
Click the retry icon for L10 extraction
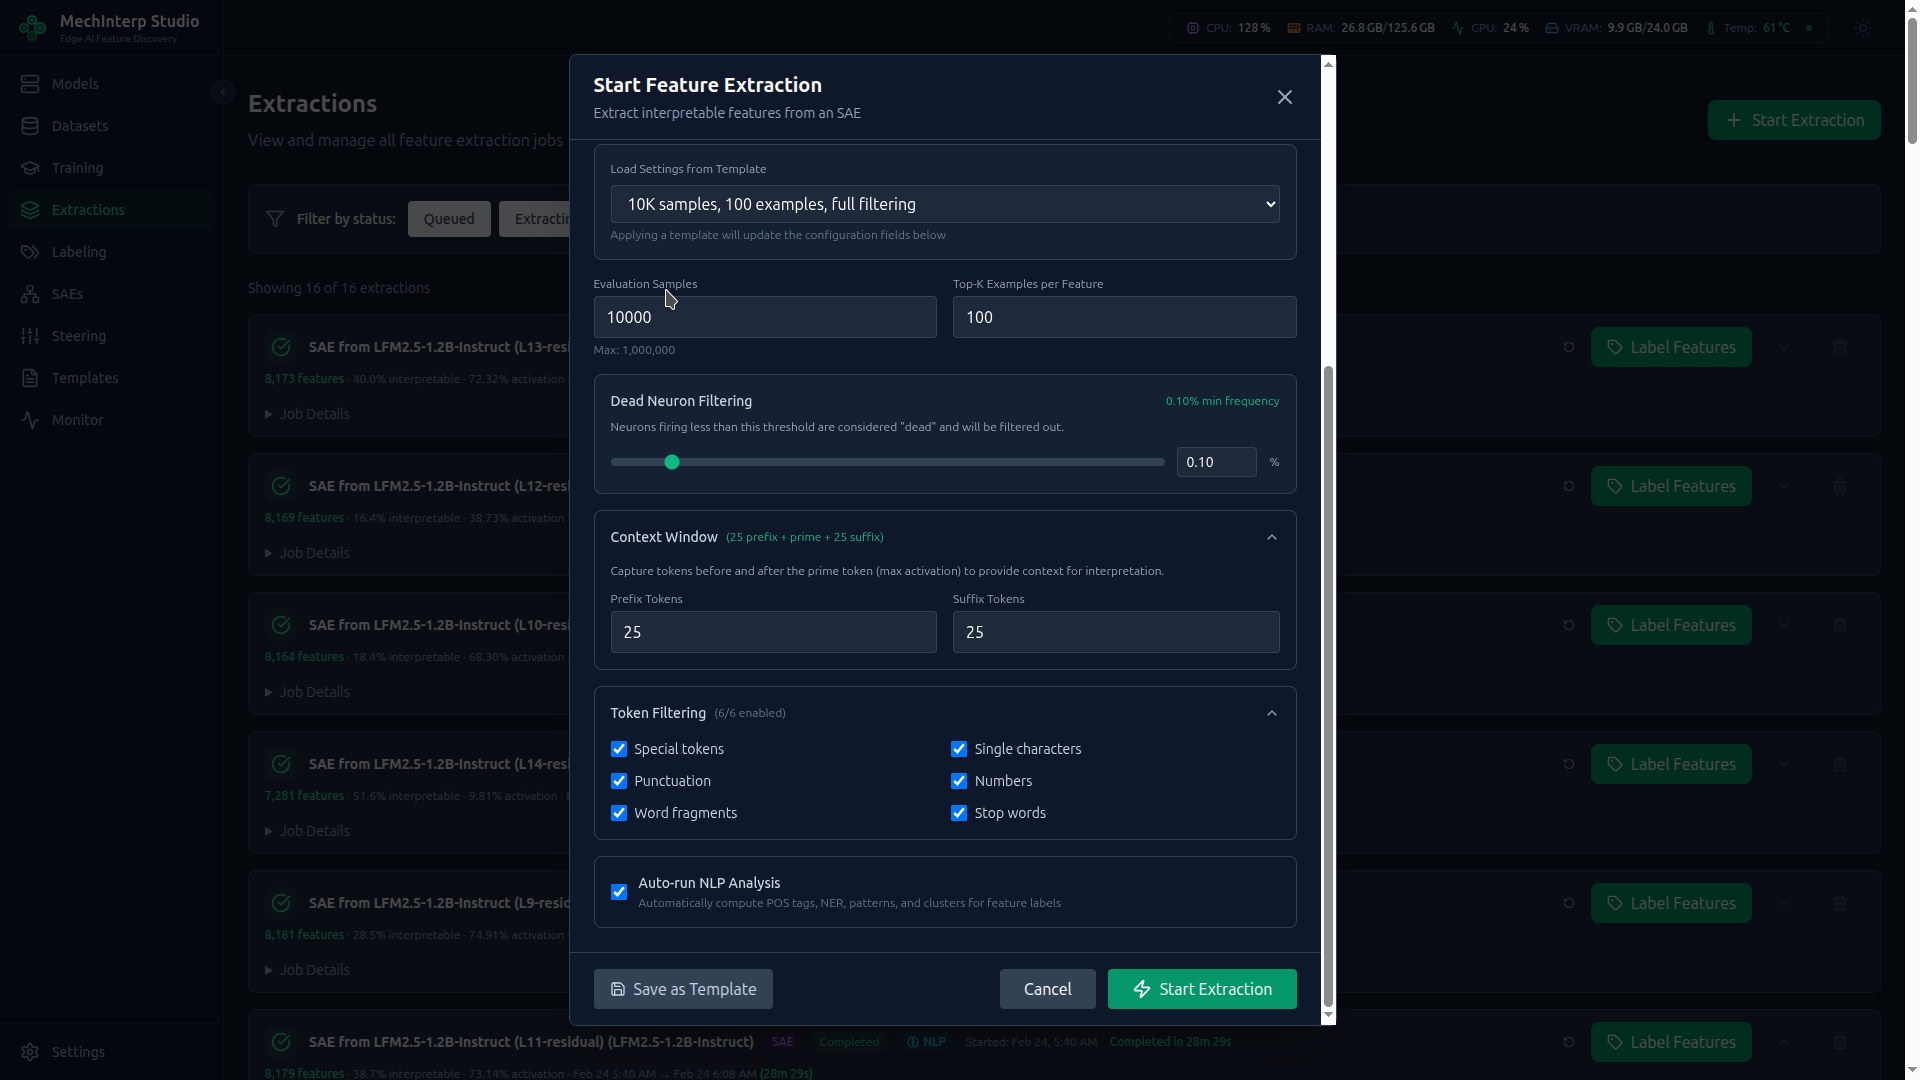coord(1568,625)
